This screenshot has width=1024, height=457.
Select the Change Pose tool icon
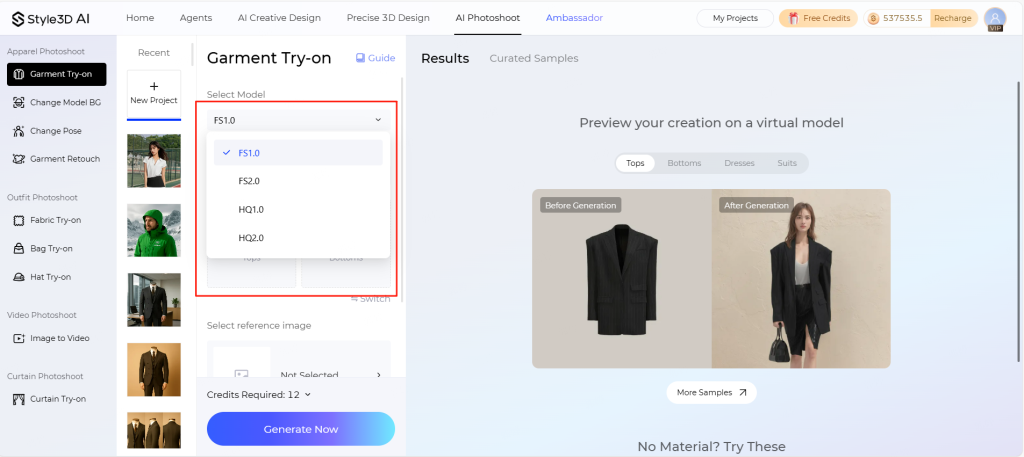coord(19,131)
